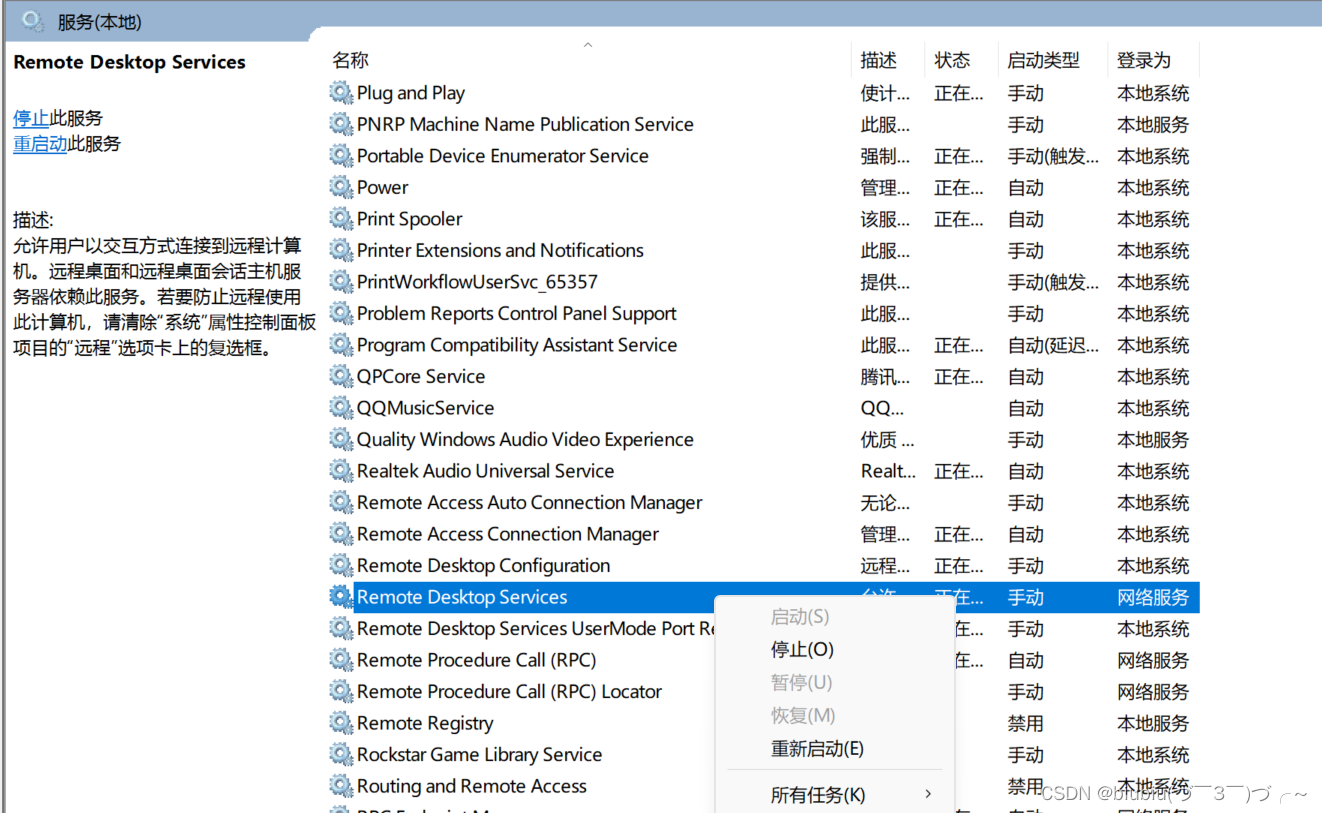Screen dimensions: 1322x813
Task: Select the Print Spooler service name
Action: (410, 219)
